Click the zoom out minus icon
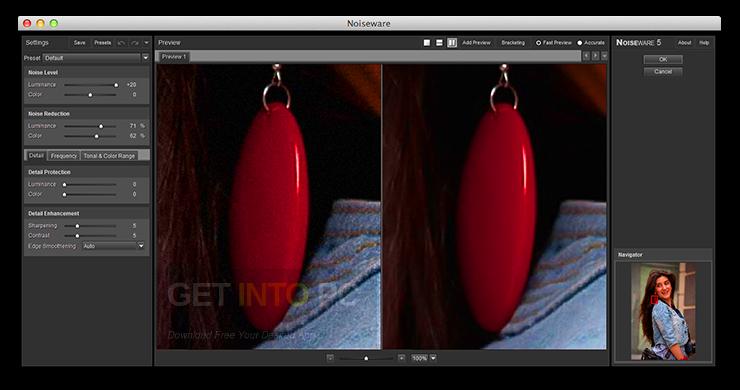The width and height of the screenshot is (740, 390). [x=330, y=358]
